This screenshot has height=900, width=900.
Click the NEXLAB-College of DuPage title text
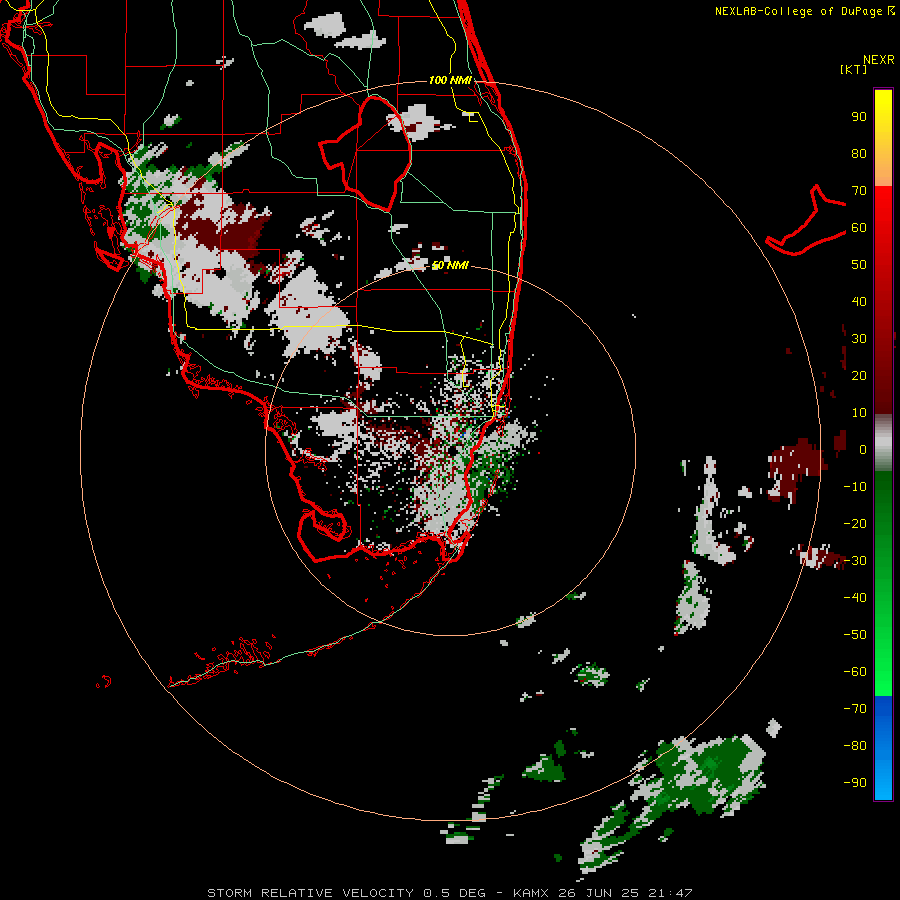pos(798,11)
